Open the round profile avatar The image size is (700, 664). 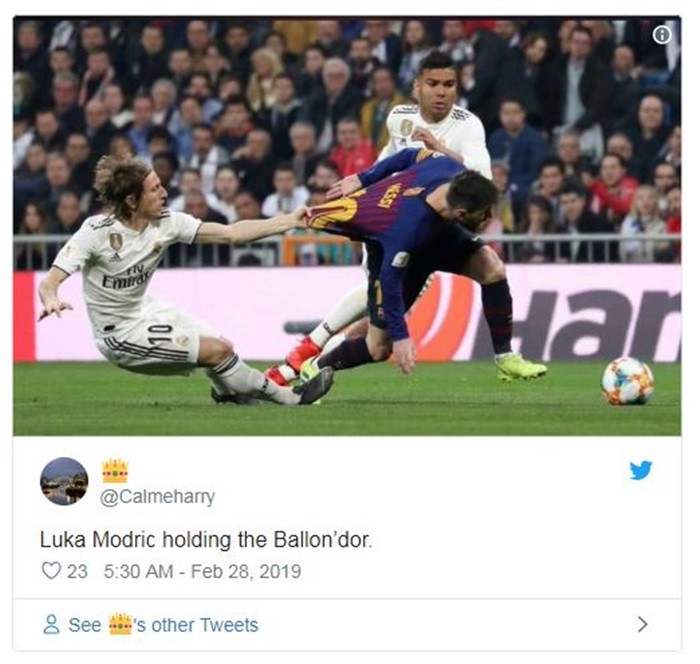tap(64, 481)
